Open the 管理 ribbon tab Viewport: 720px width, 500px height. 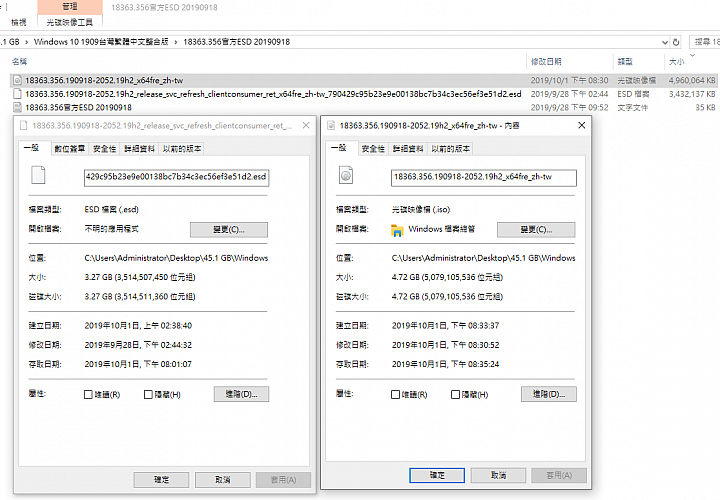pyautogui.click(x=70, y=7)
